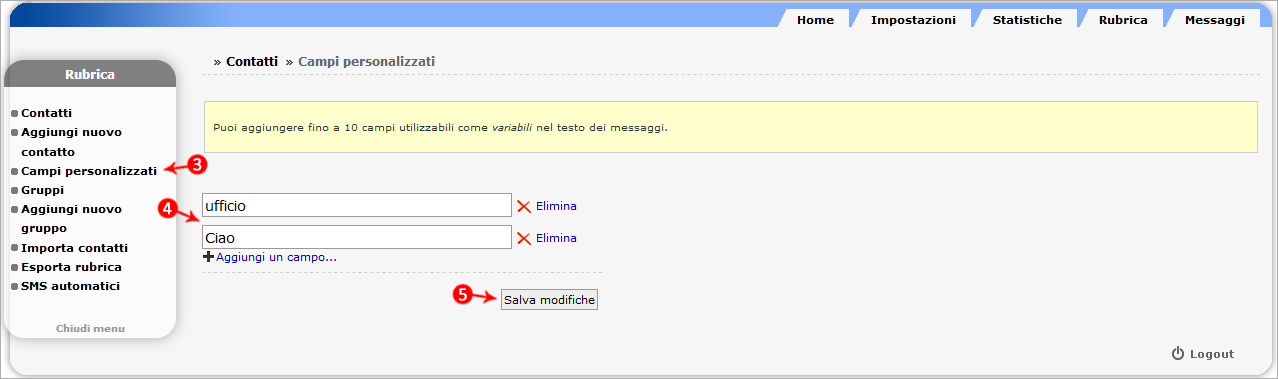Open Contatti in the sidebar menu
Viewport: 1278px width, 379px height.
click(x=46, y=113)
